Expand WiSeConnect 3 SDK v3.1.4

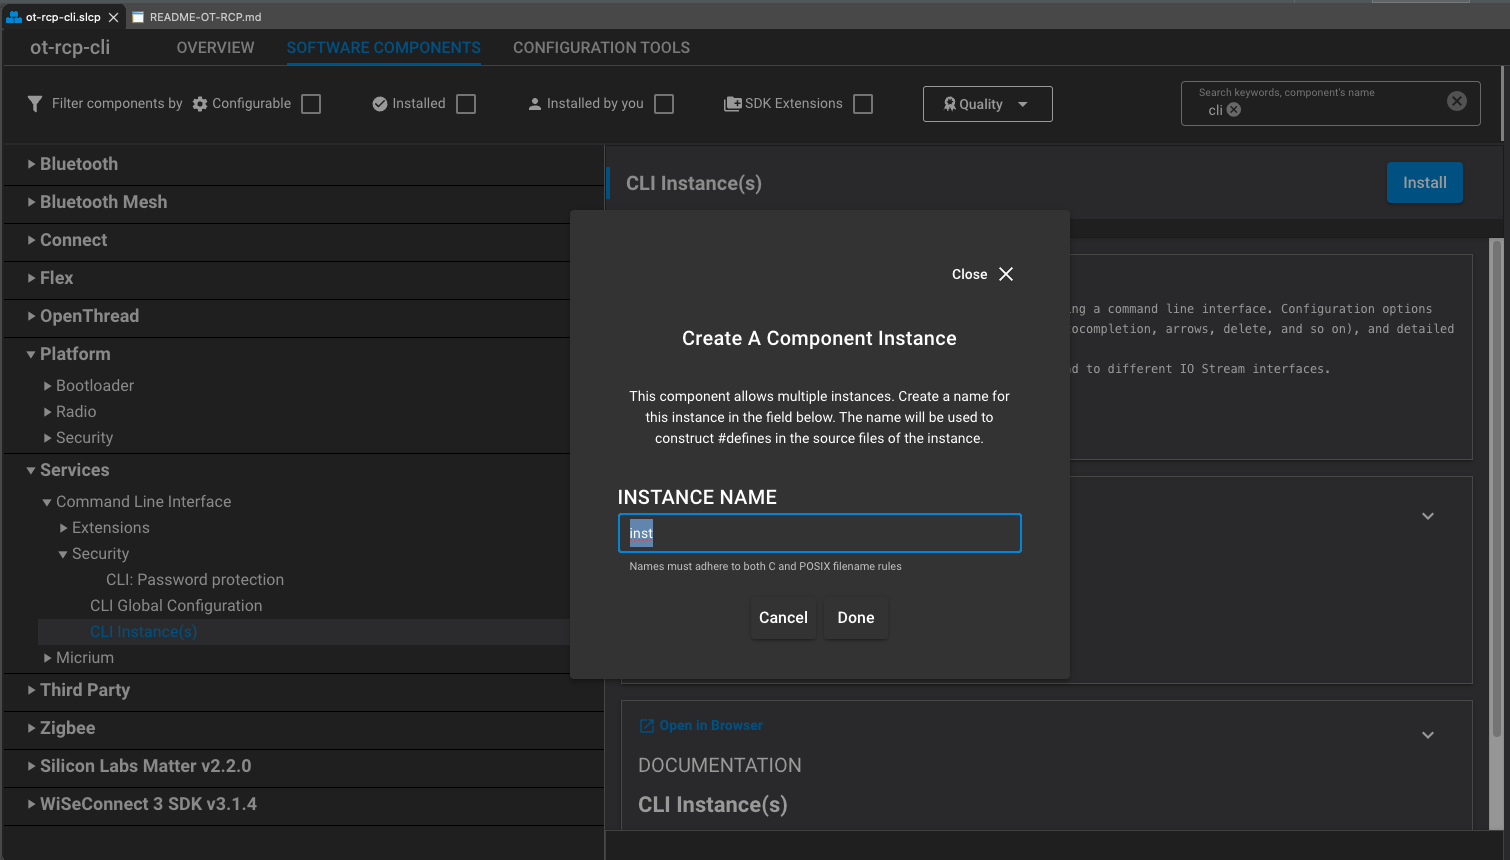click(32, 804)
